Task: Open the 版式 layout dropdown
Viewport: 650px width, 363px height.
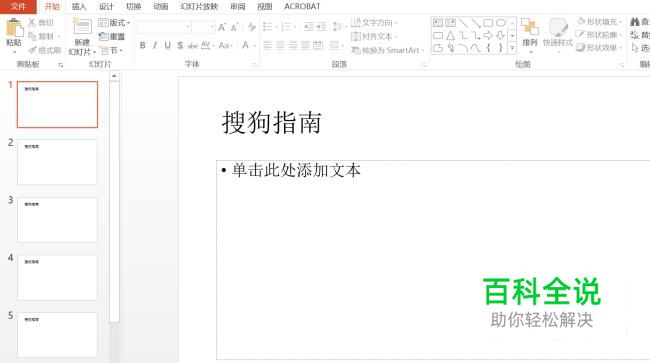Action: click(114, 23)
